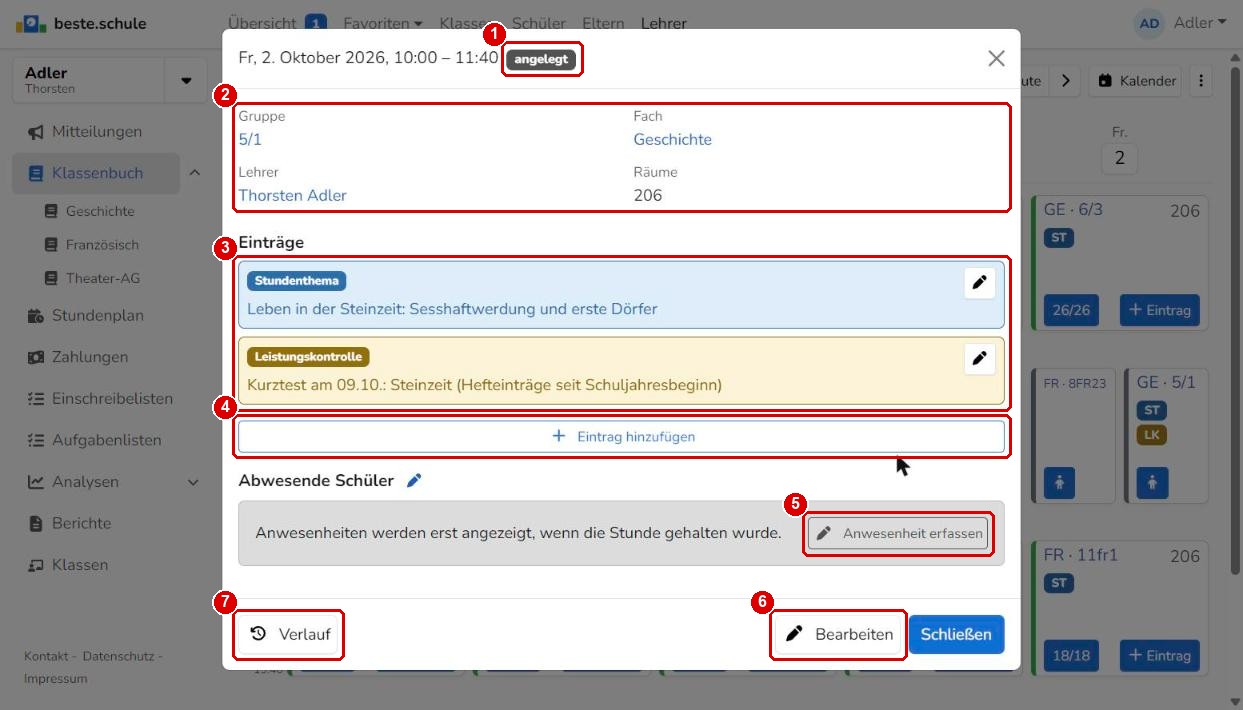Open Aufgabenlisten in sidebar
1243x710 pixels.
[106, 440]
